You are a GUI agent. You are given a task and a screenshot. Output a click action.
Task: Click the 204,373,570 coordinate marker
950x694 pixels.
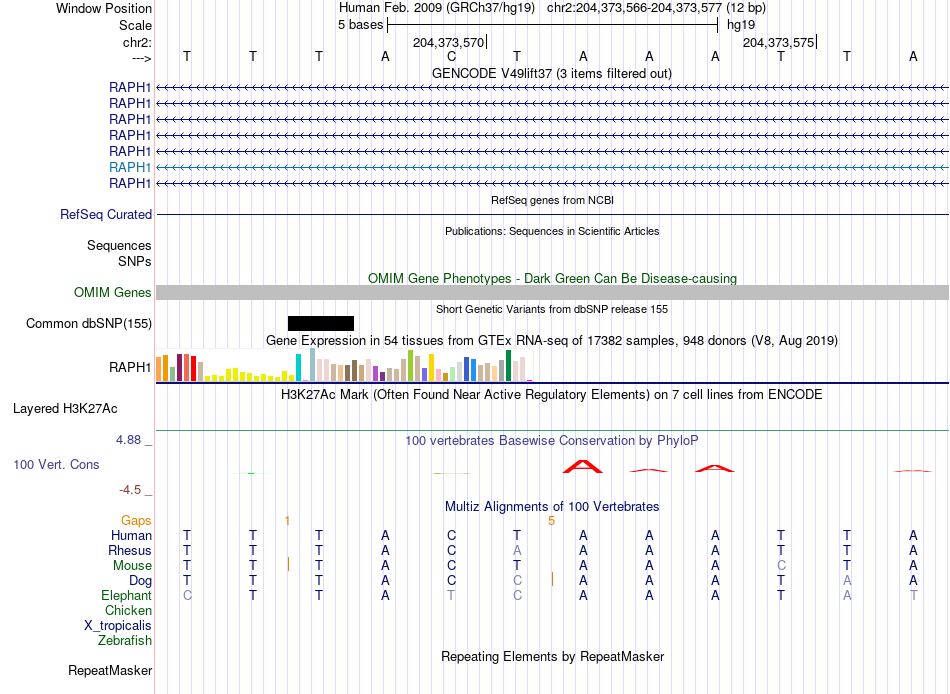pos(449,42)
